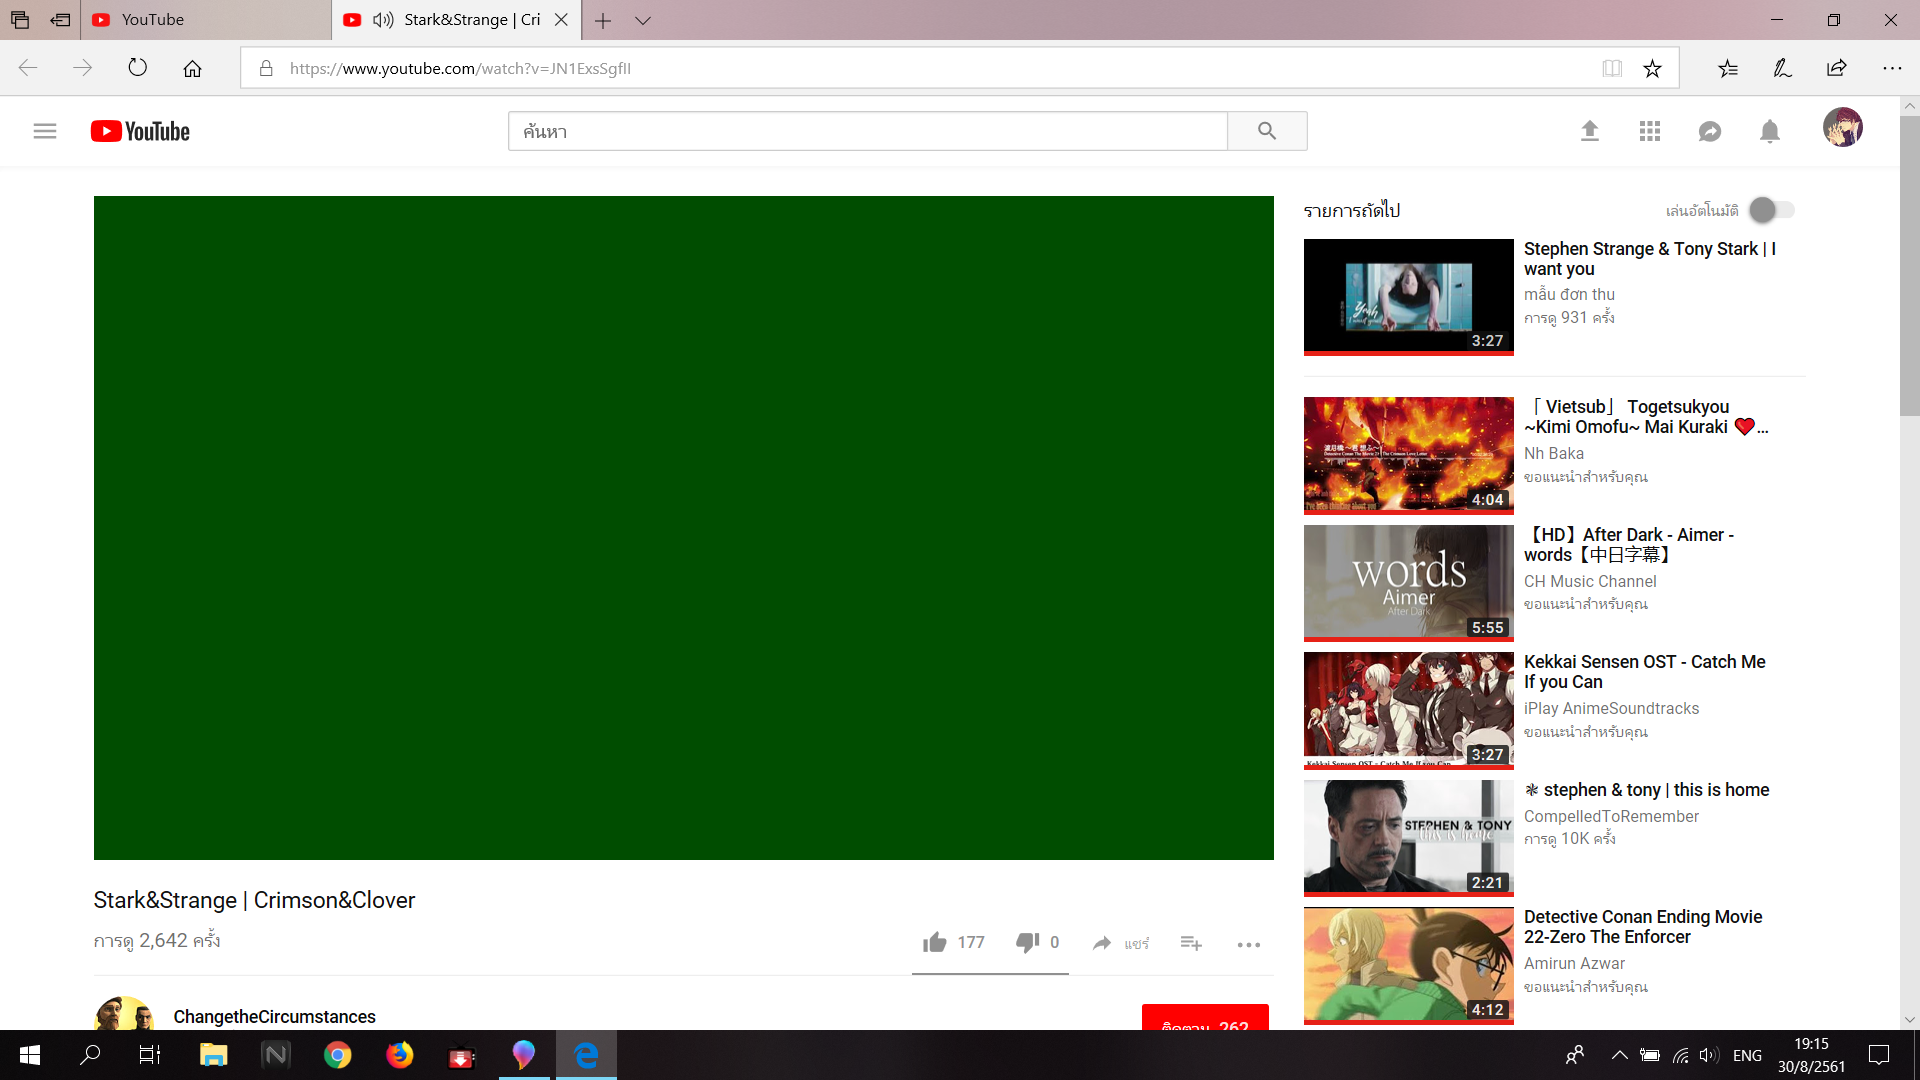Image resolution: width=1920 pixels, height=1080 pixels.
Task: Open the ChangetheCircumstances channel link
Action: click(x=274, y=1016)
